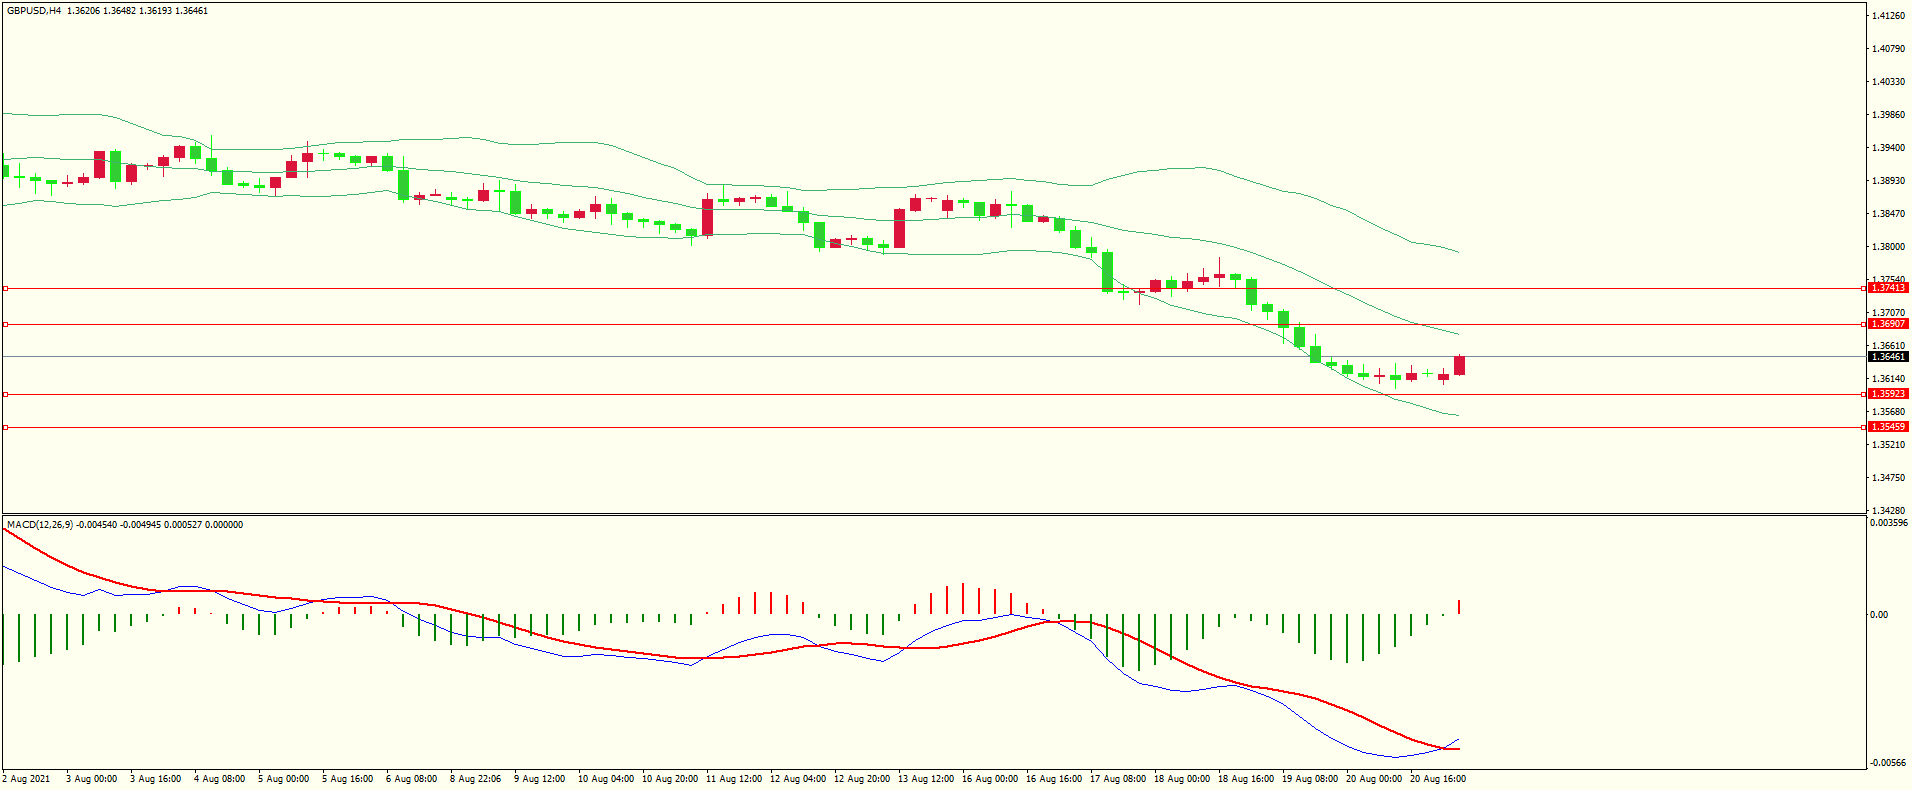Click the 1.35923 red price tag

point(1888,394)
